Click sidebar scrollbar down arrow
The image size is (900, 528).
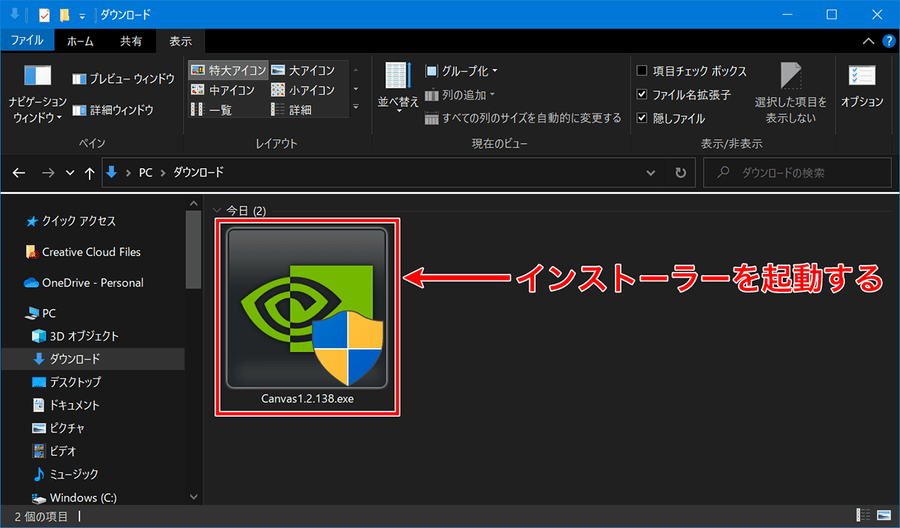click(x=193, y=497)
